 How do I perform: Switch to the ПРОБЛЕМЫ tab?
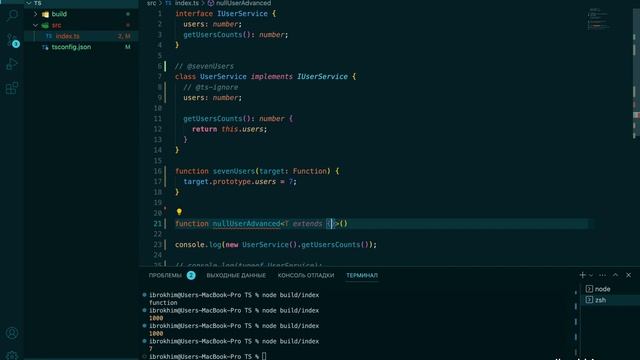point(165,276)
